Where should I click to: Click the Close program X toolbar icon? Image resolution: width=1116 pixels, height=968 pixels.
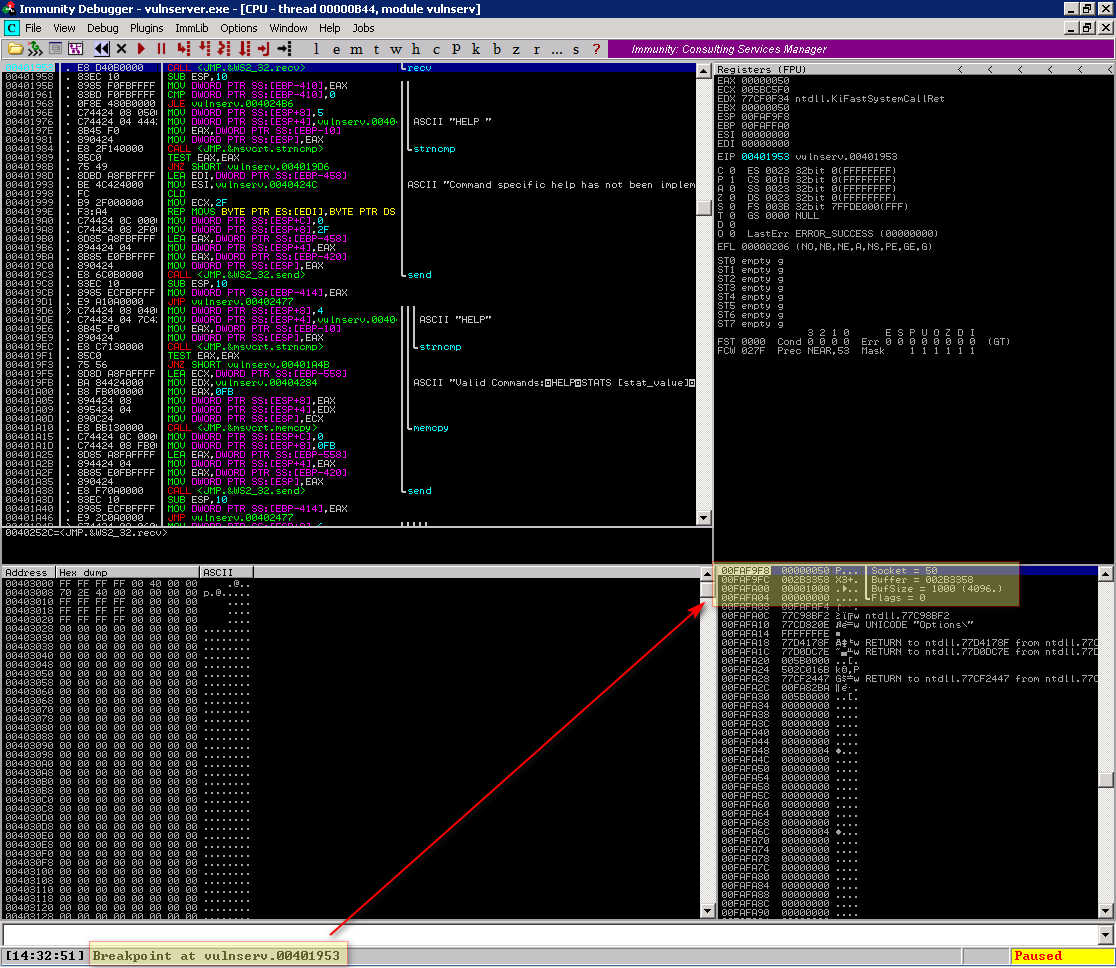tap(122, 48)
